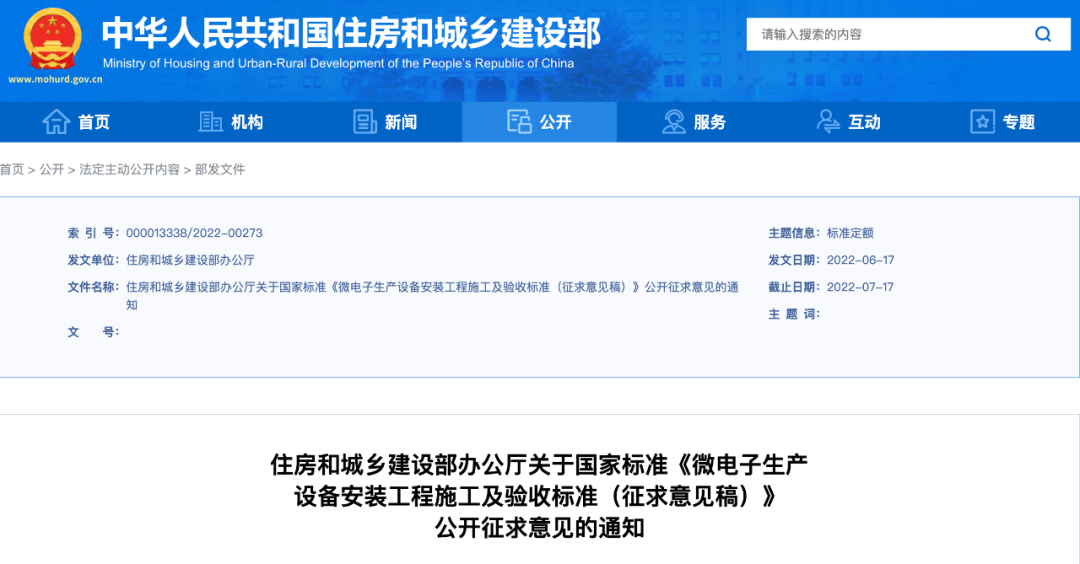This screenshot has height=564, width=1080.
Task: Focus the search input field
Action: (885, 34)
